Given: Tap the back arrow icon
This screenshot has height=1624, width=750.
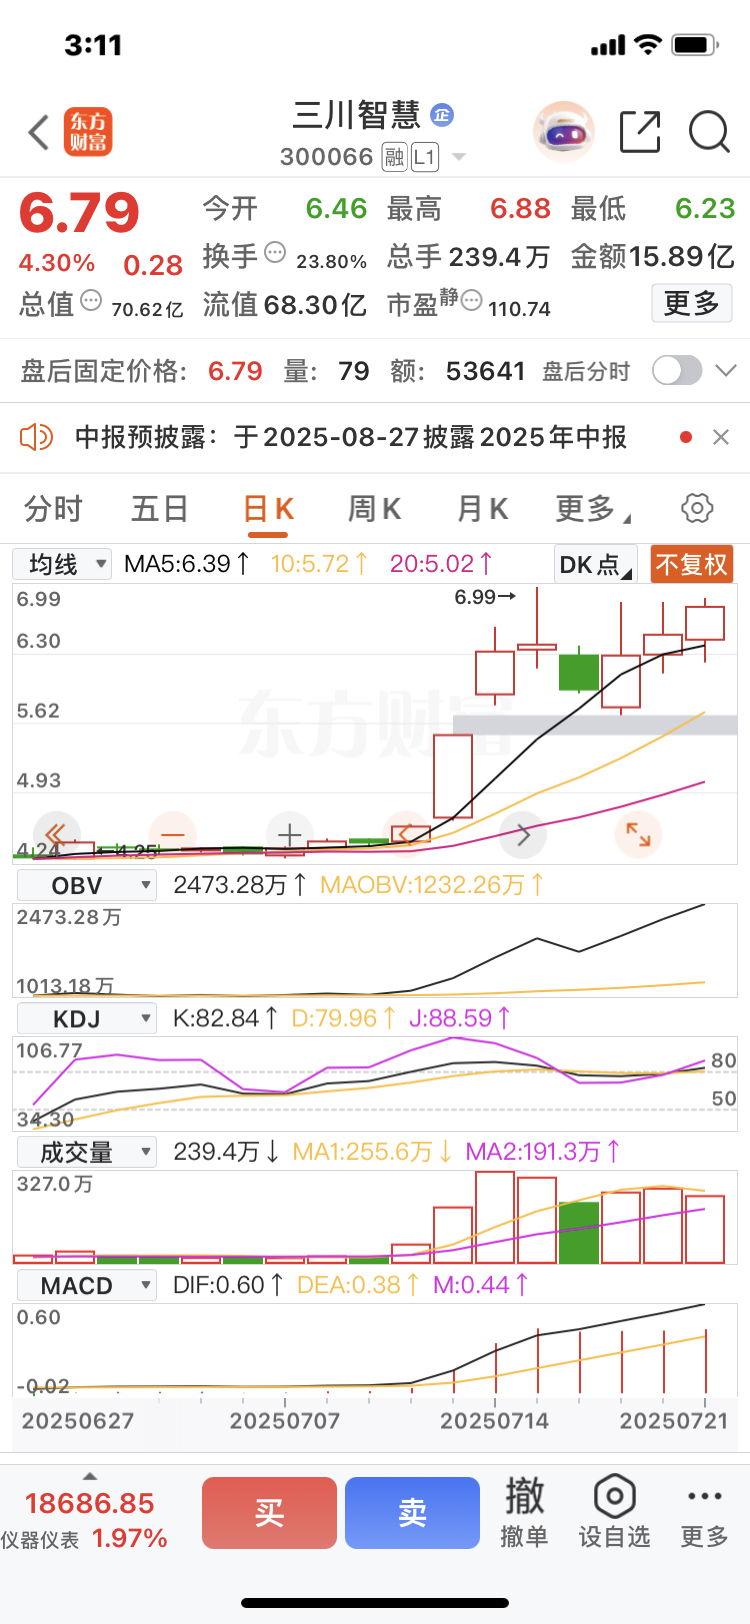Looking at the screenshot, I should (x=39, y=132).
